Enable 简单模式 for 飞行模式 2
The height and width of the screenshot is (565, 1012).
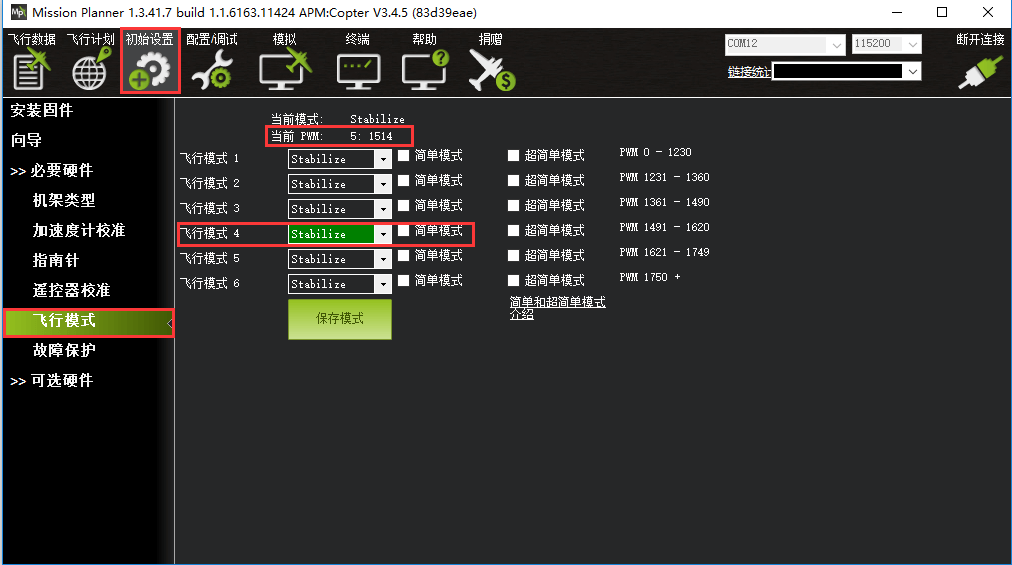tap(403, 181)
